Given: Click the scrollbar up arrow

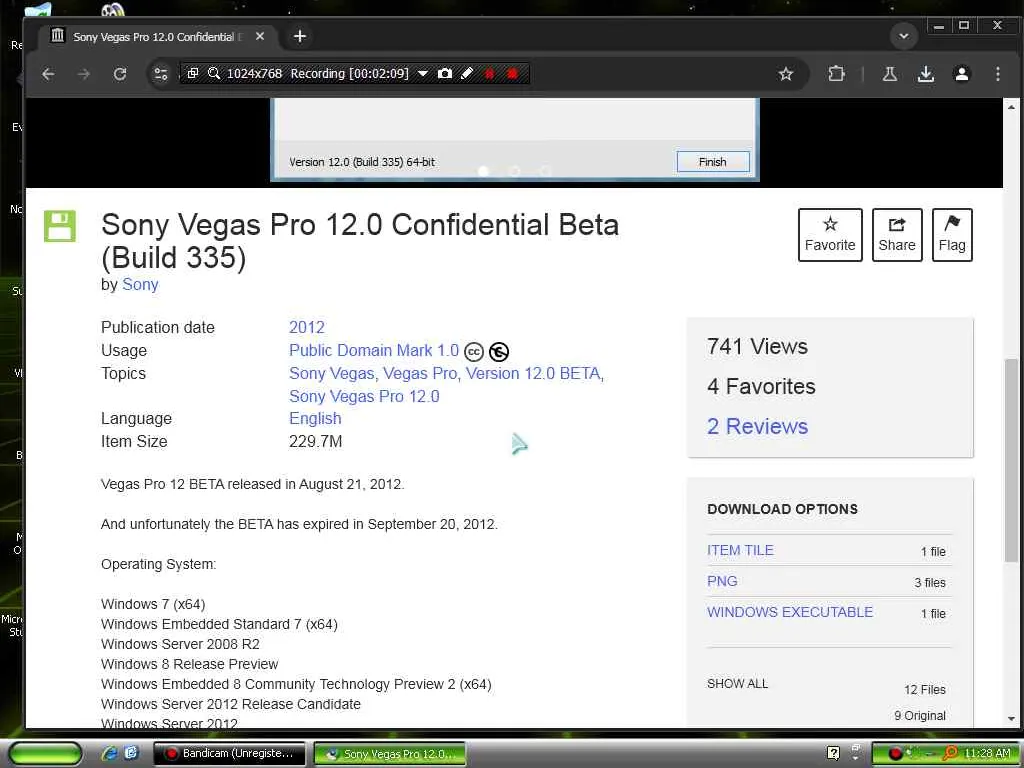Looking at the screenshot, I should tap(1011, 106).
